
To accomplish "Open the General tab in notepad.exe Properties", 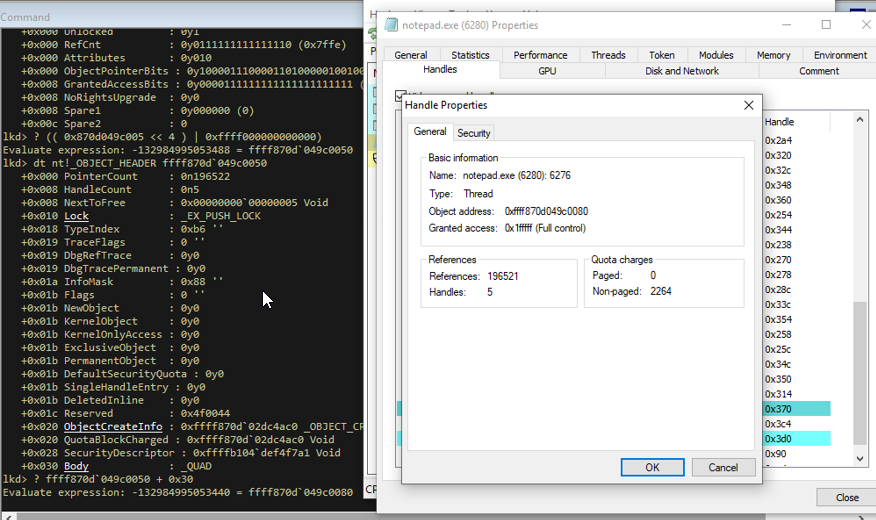I will tap(411, 55).
